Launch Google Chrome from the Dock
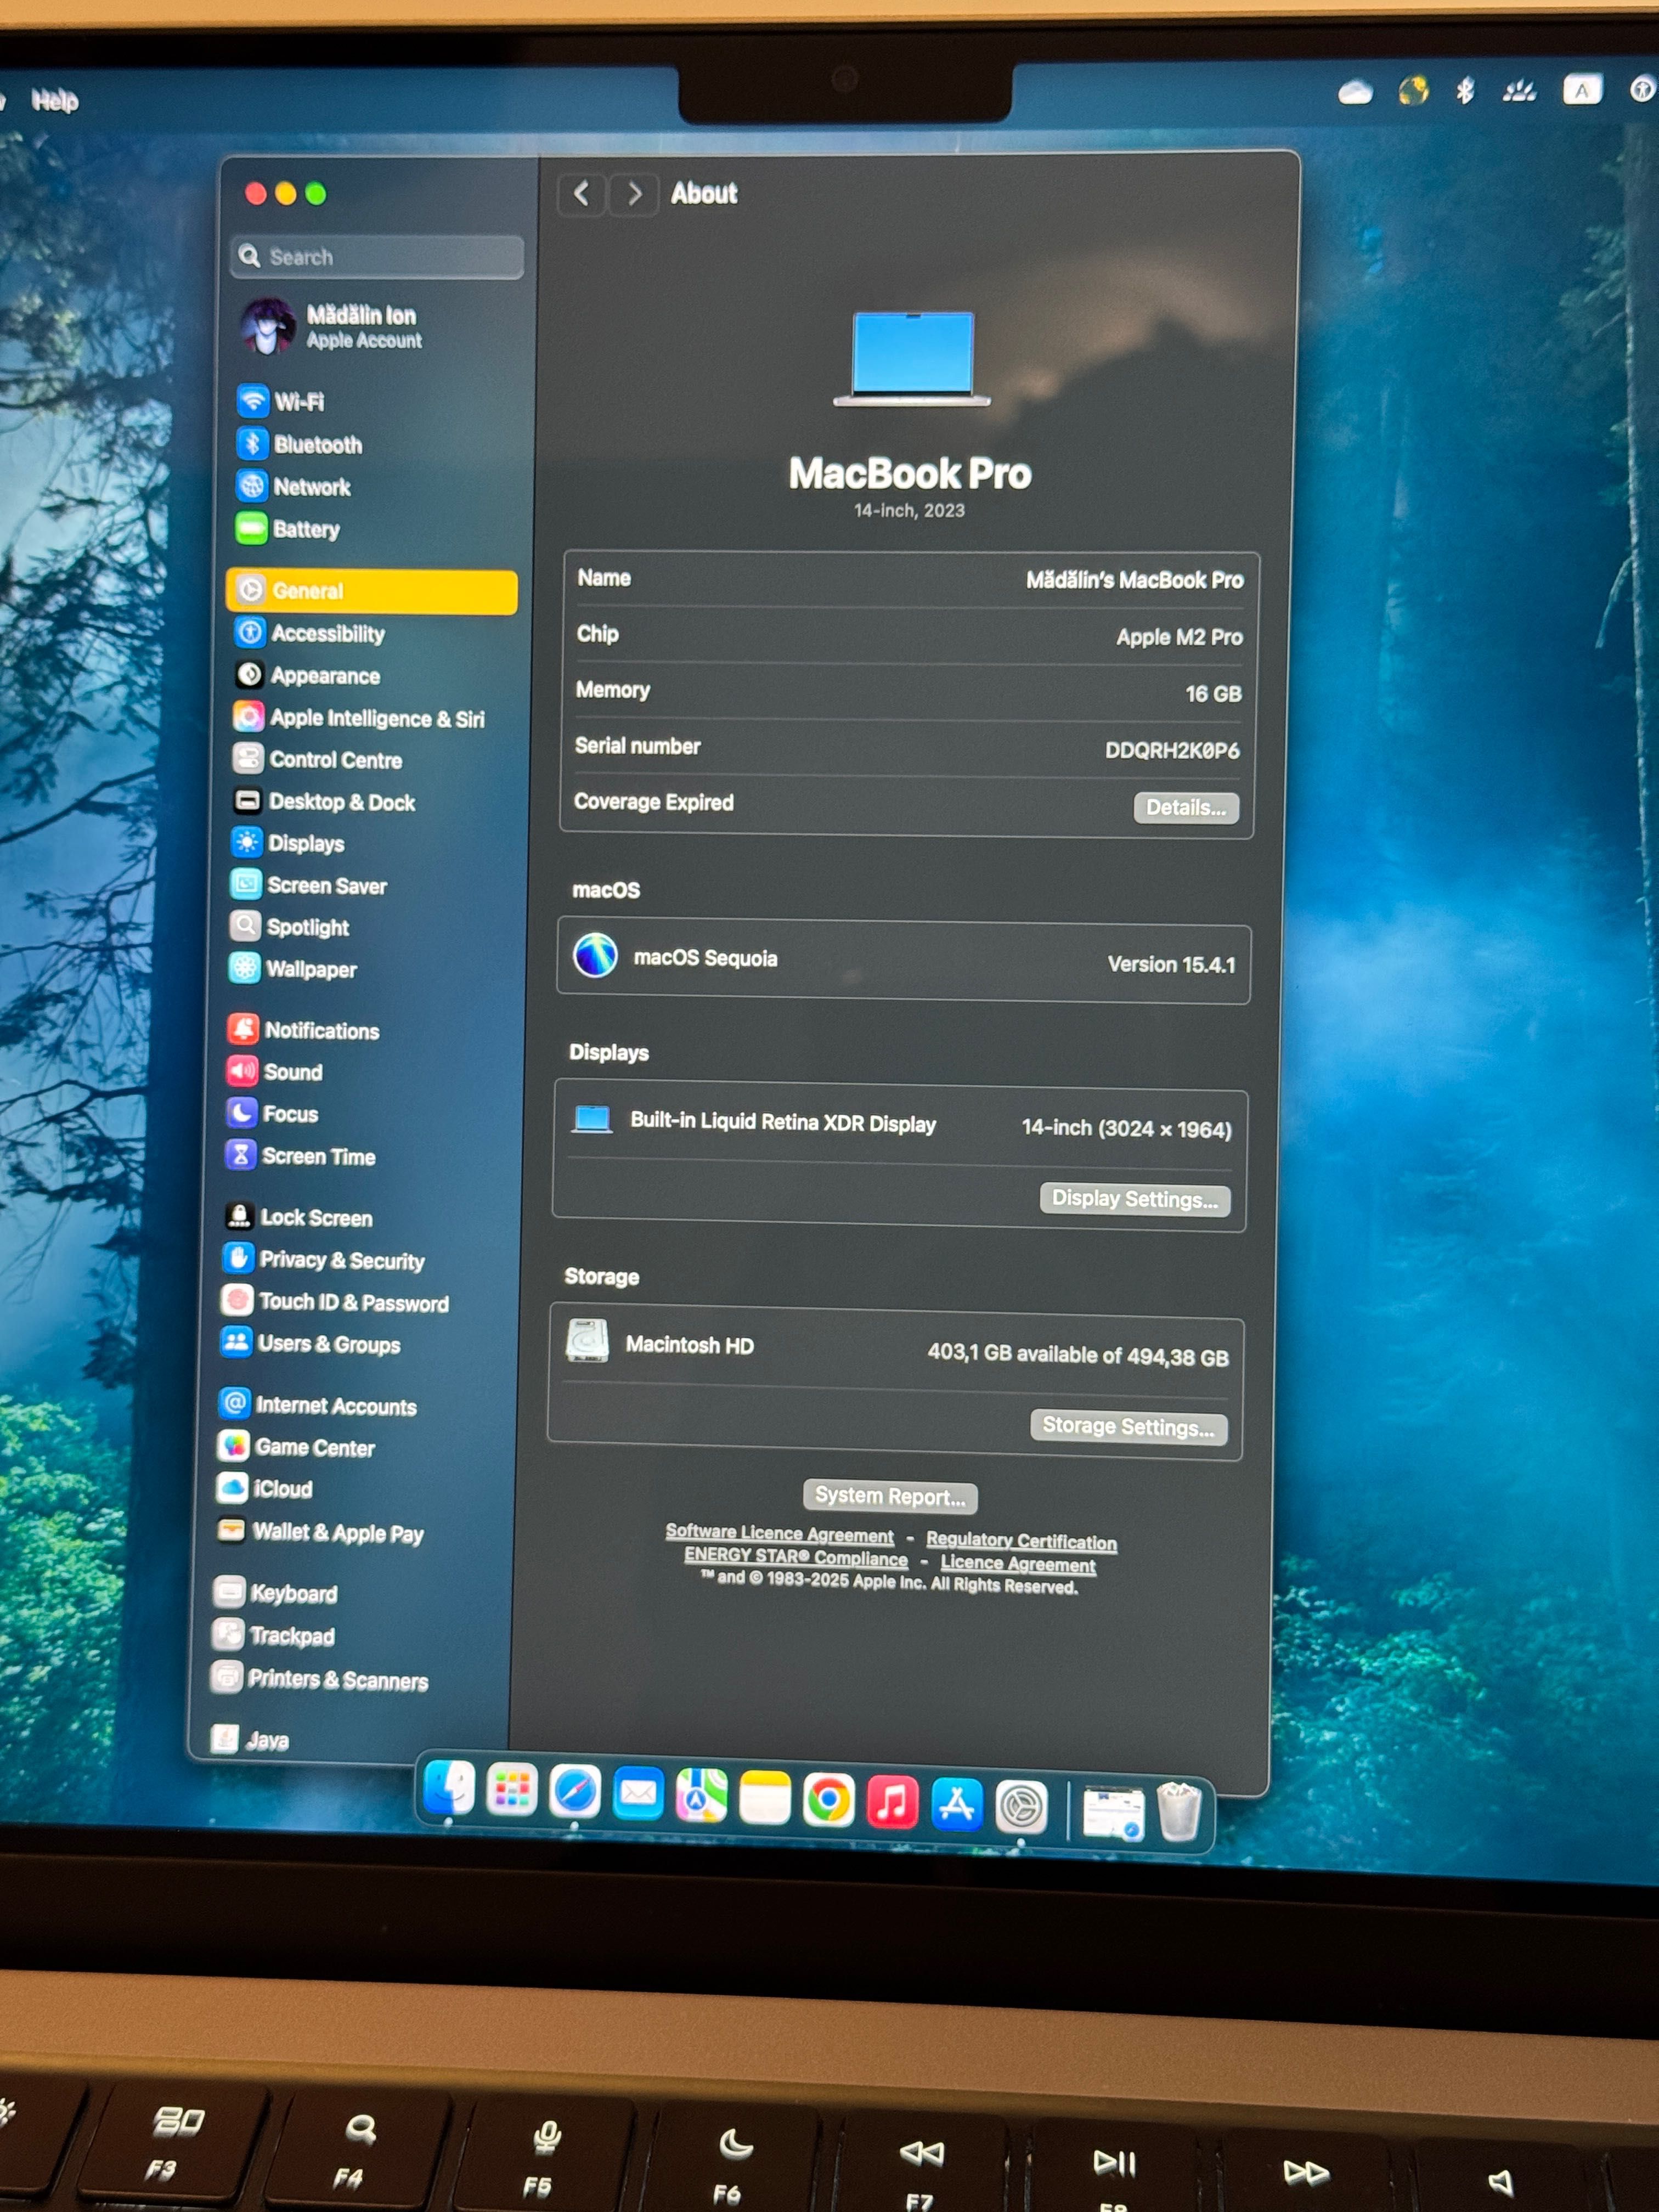This screenshot has width=1659, height=2212. coord(829,1800)
